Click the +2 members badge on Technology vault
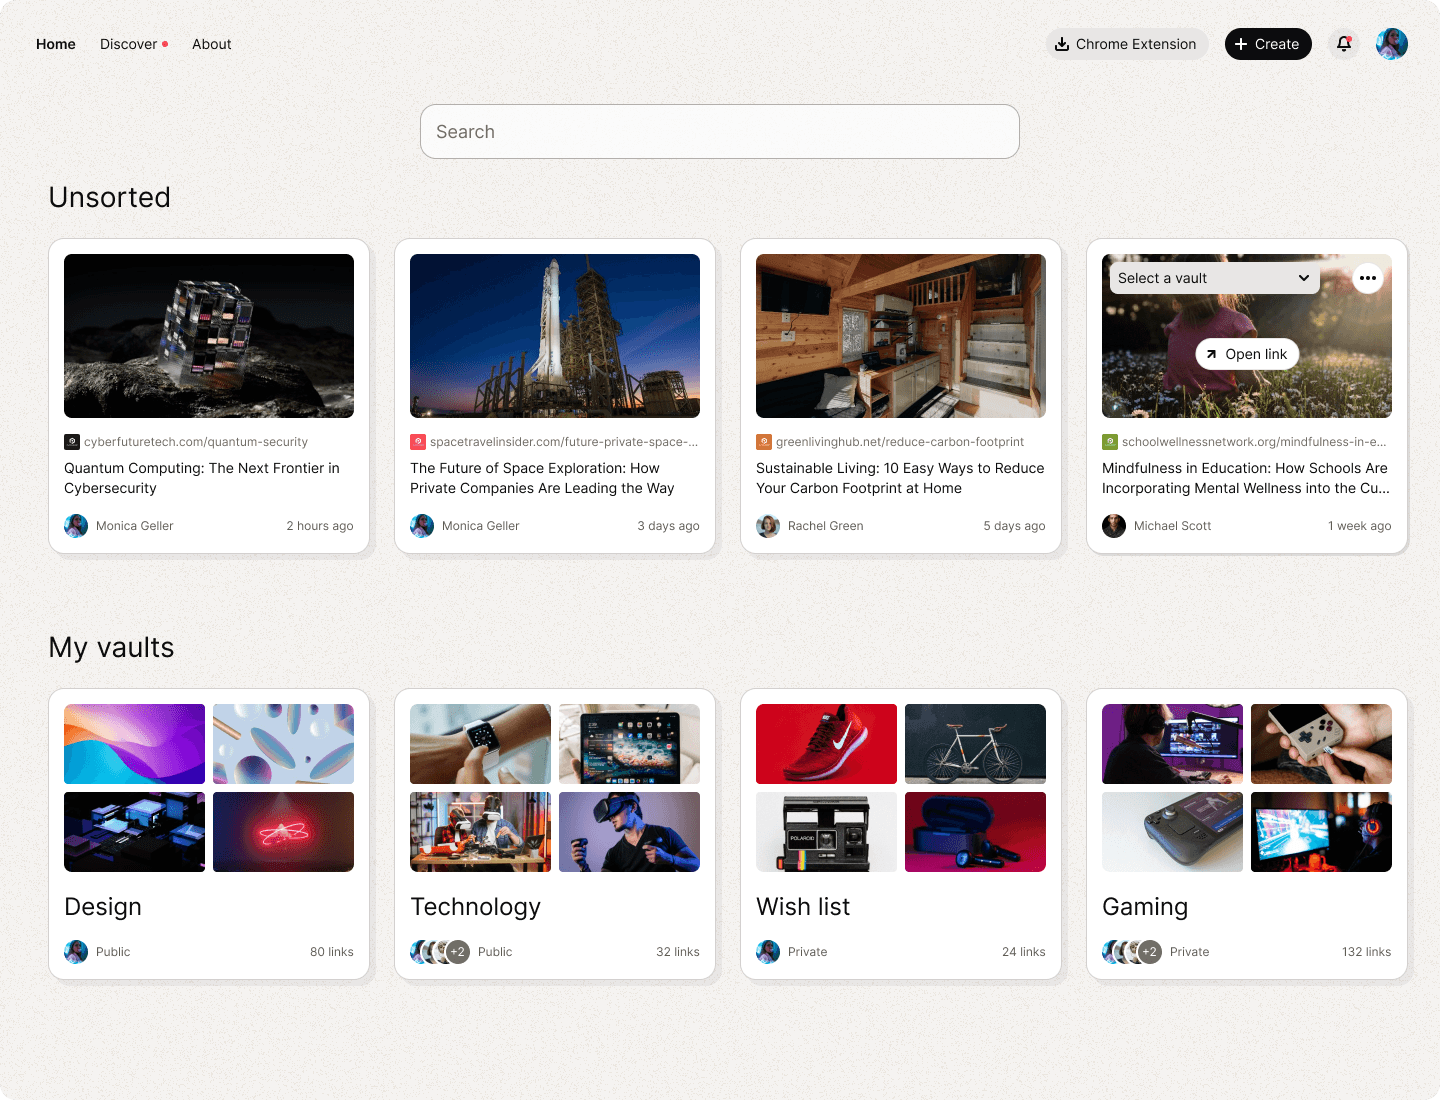Screen dimensions: 1440x1100 pyautogui.click(x=458, y=952)
